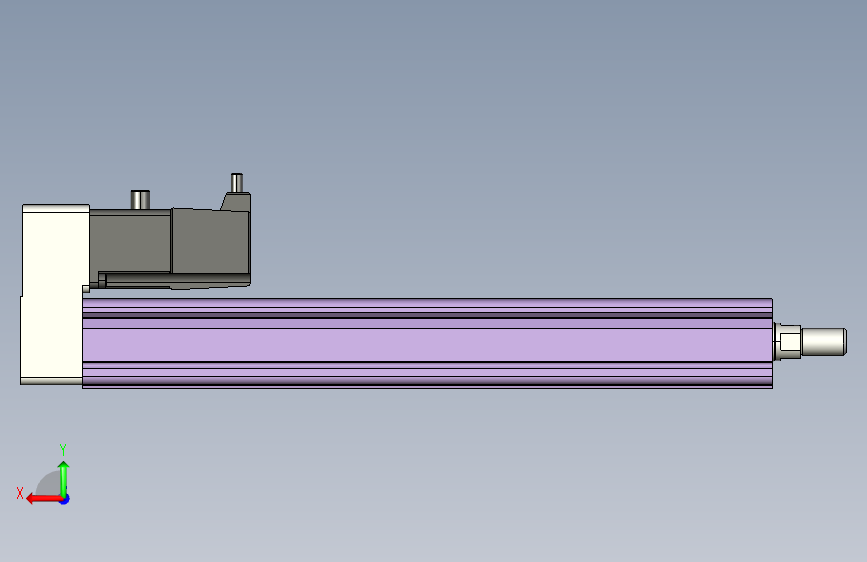Click the red X axis arrow
Screen dimensions: 867x562
click(44, 499)
